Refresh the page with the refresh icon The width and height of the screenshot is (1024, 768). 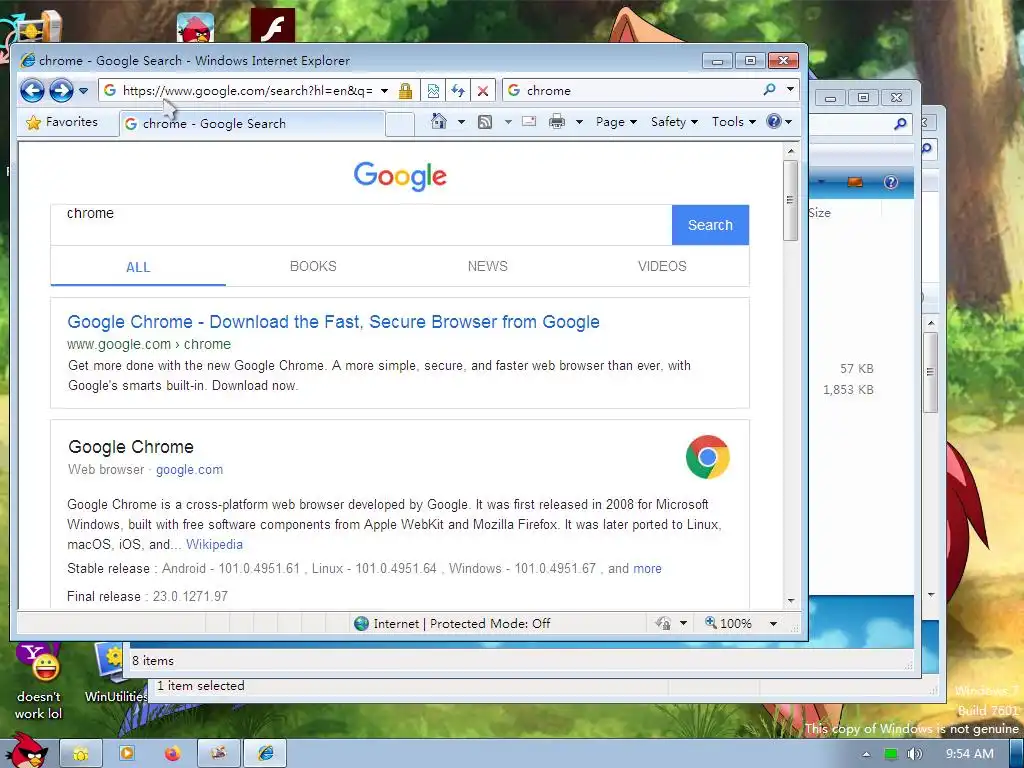point(458,91)
